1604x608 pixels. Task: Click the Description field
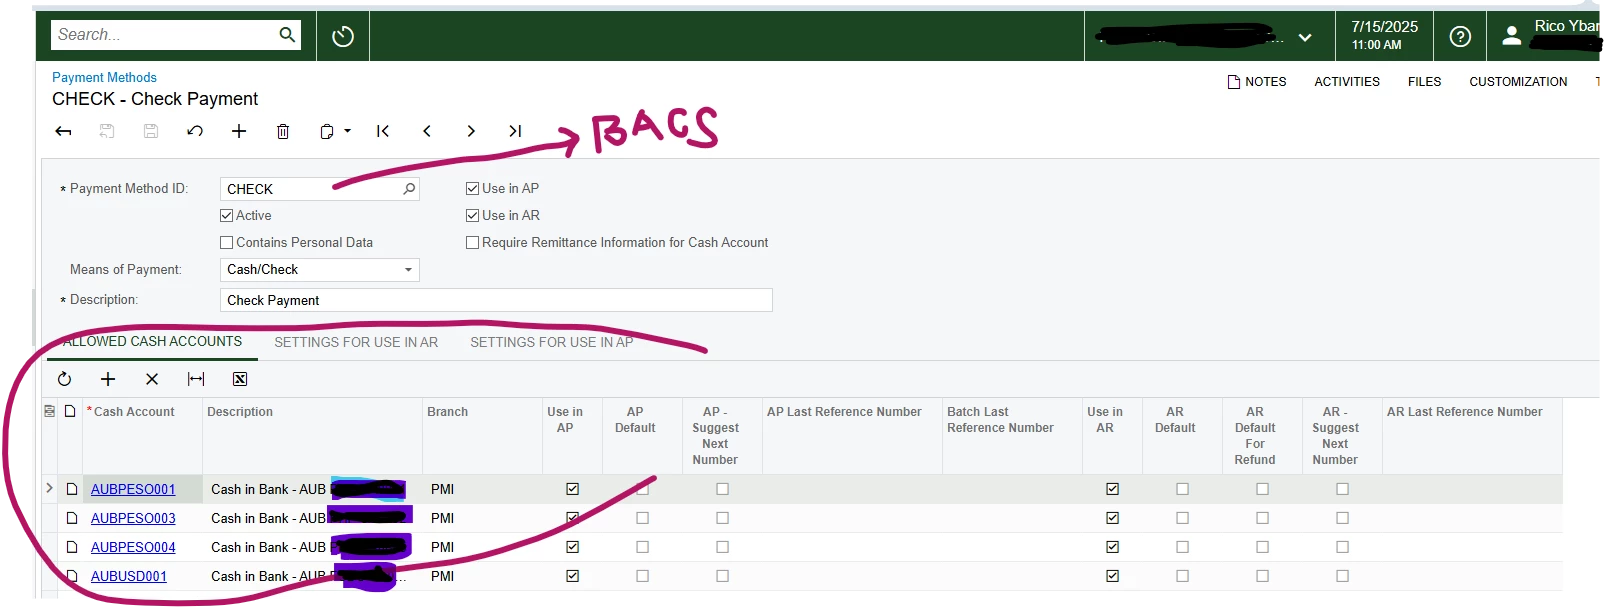point(496,300)
